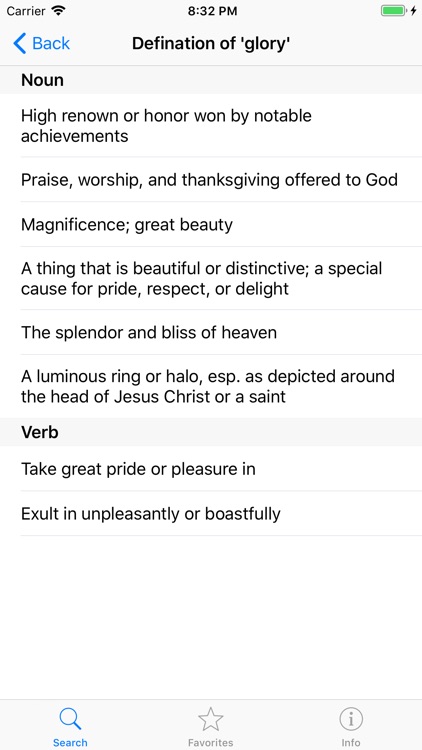Tap the Noun section header
Screen dimensions: 422x750
(211, 80)
